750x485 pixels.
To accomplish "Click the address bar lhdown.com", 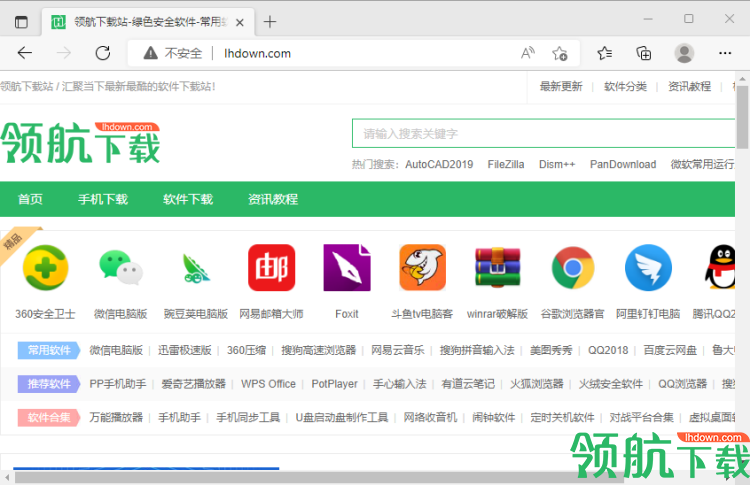I will (257, 53).
